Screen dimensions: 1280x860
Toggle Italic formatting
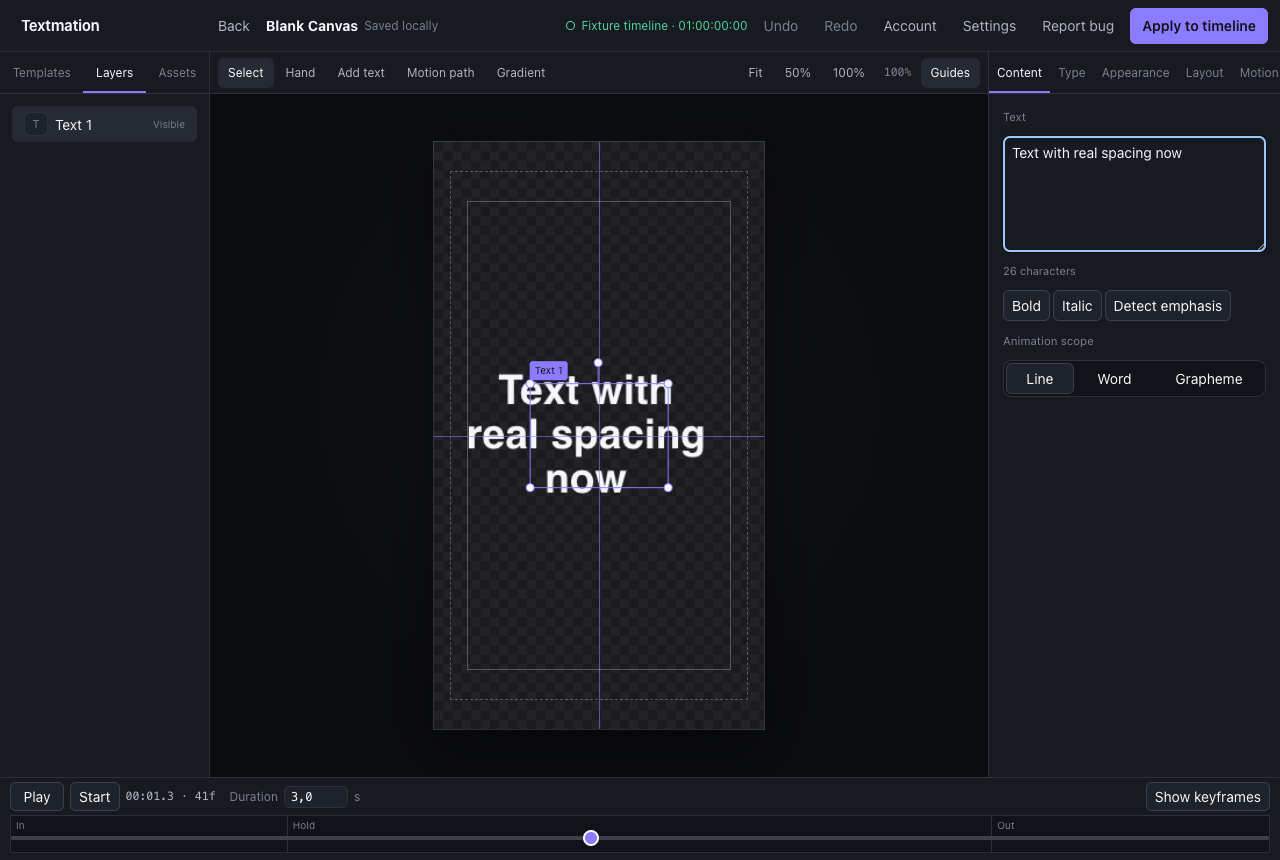(x=1077, y=306)
